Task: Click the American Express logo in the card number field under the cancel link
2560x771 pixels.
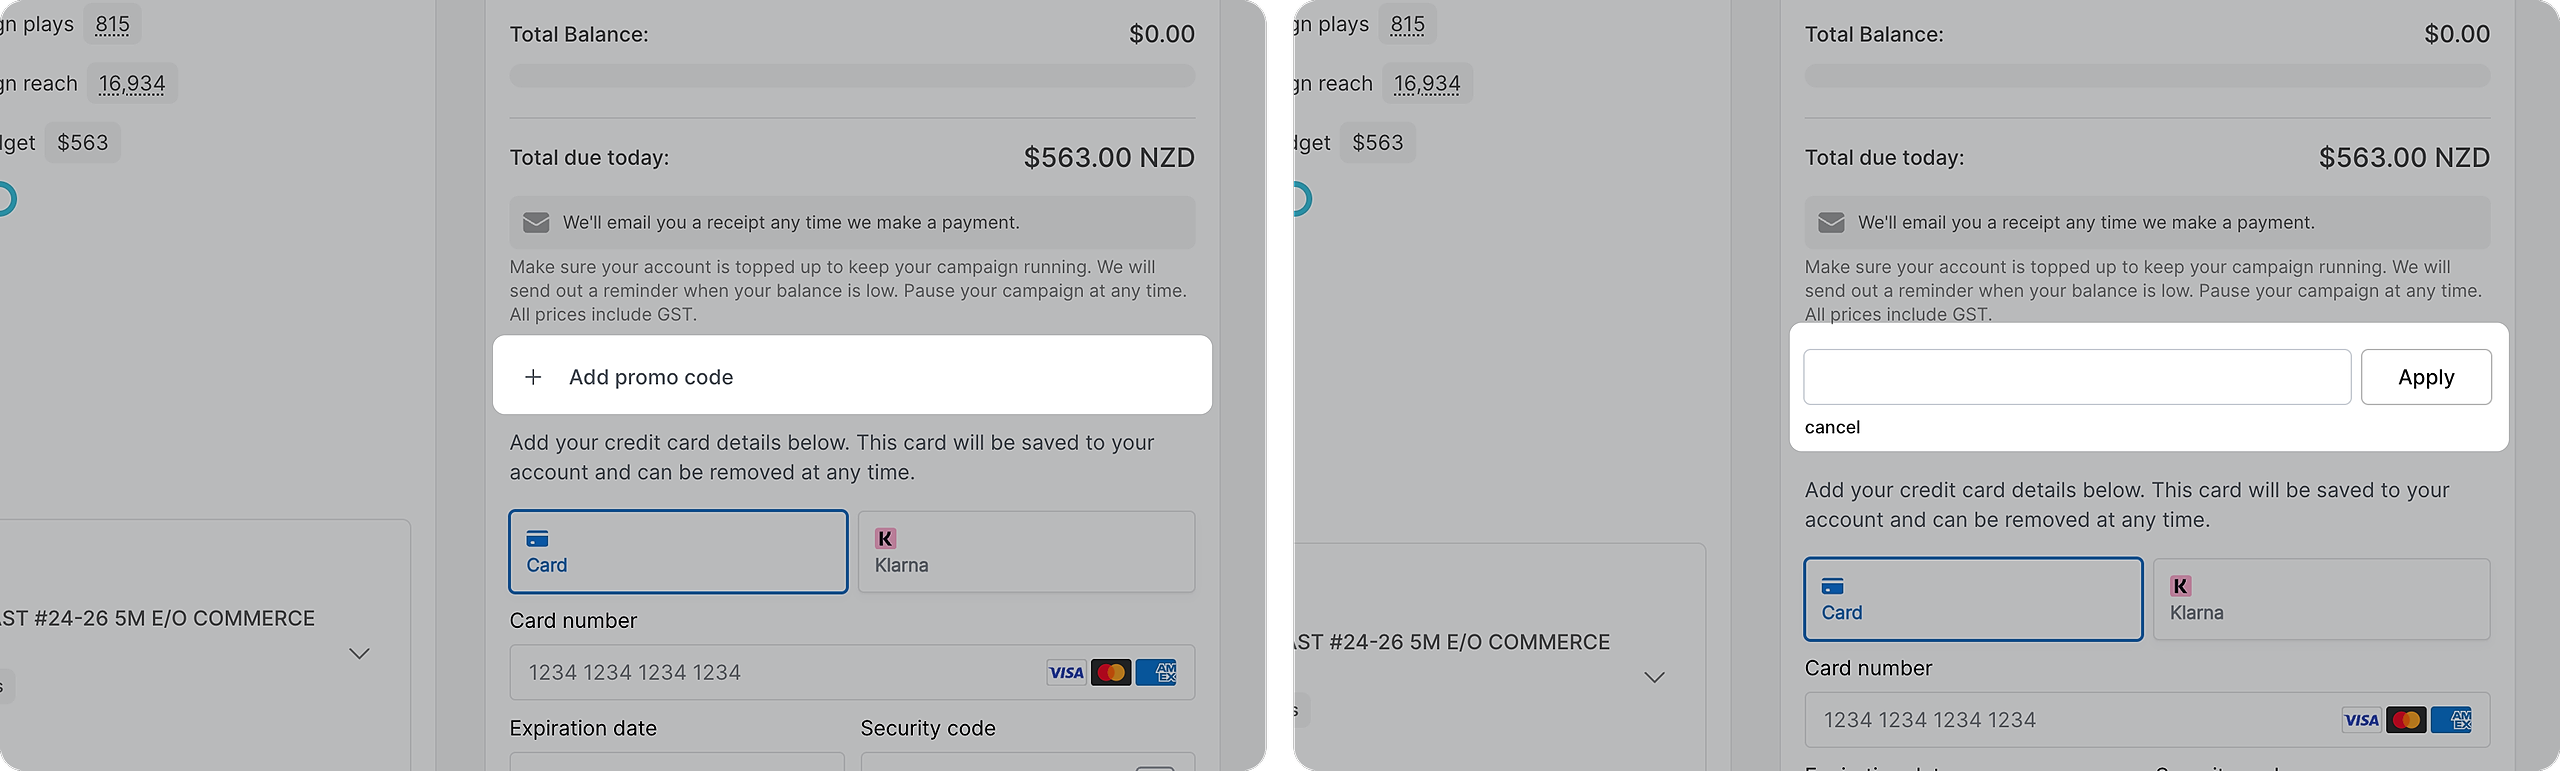Action: [2451, 720]
